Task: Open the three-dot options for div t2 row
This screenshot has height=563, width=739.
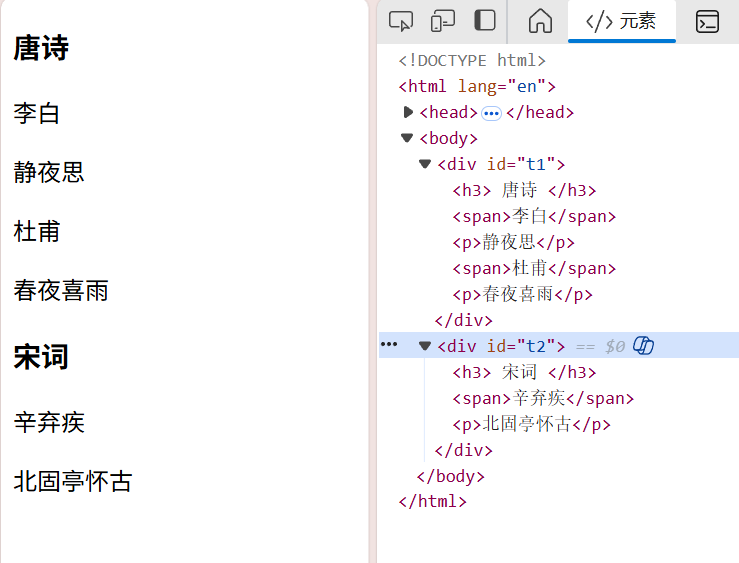Action: coord(389,344)
